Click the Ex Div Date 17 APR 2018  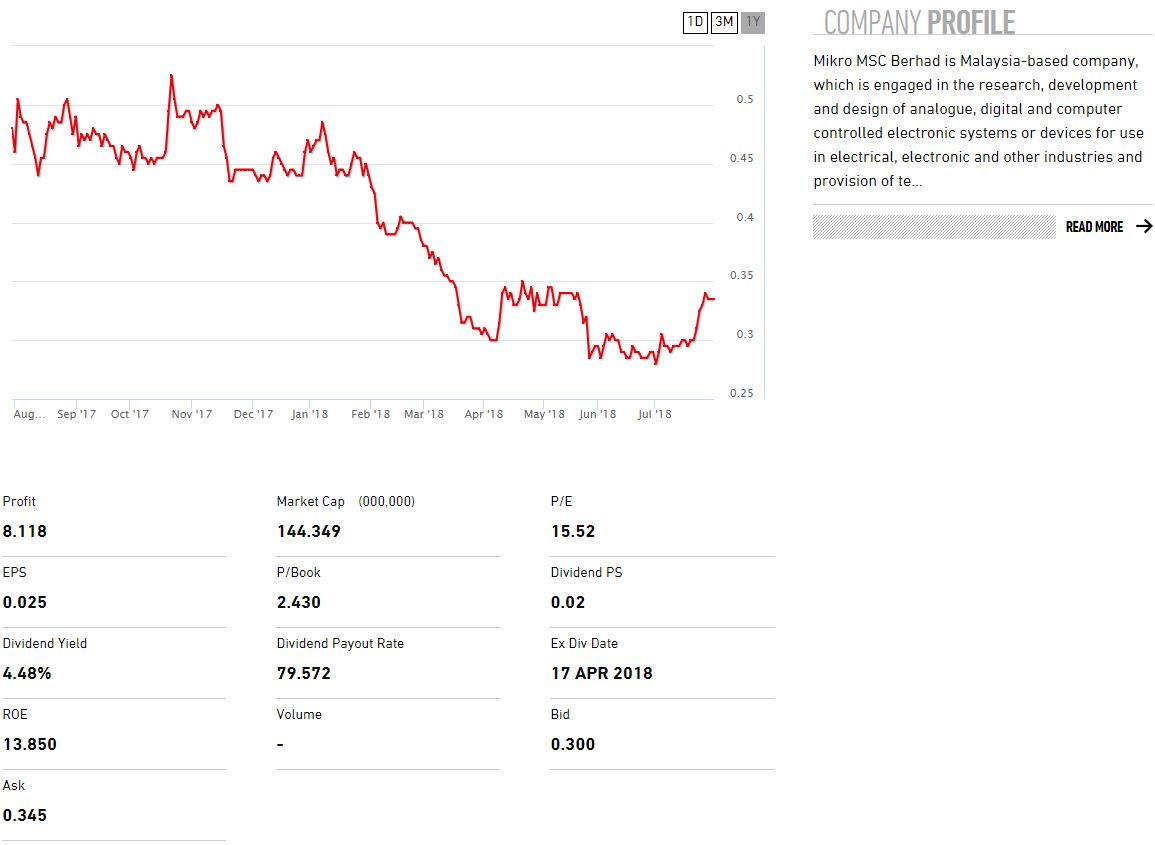point(601,673)
